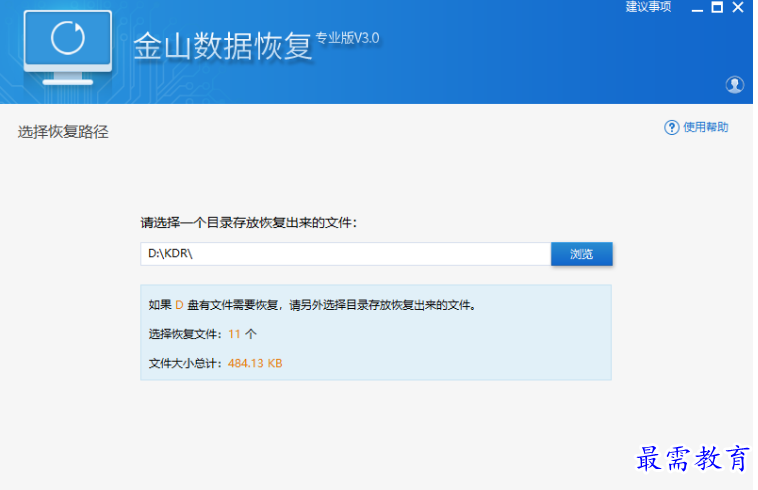Click the 浏览 browse button
The image size is (758, 490).
click(582, 254)
